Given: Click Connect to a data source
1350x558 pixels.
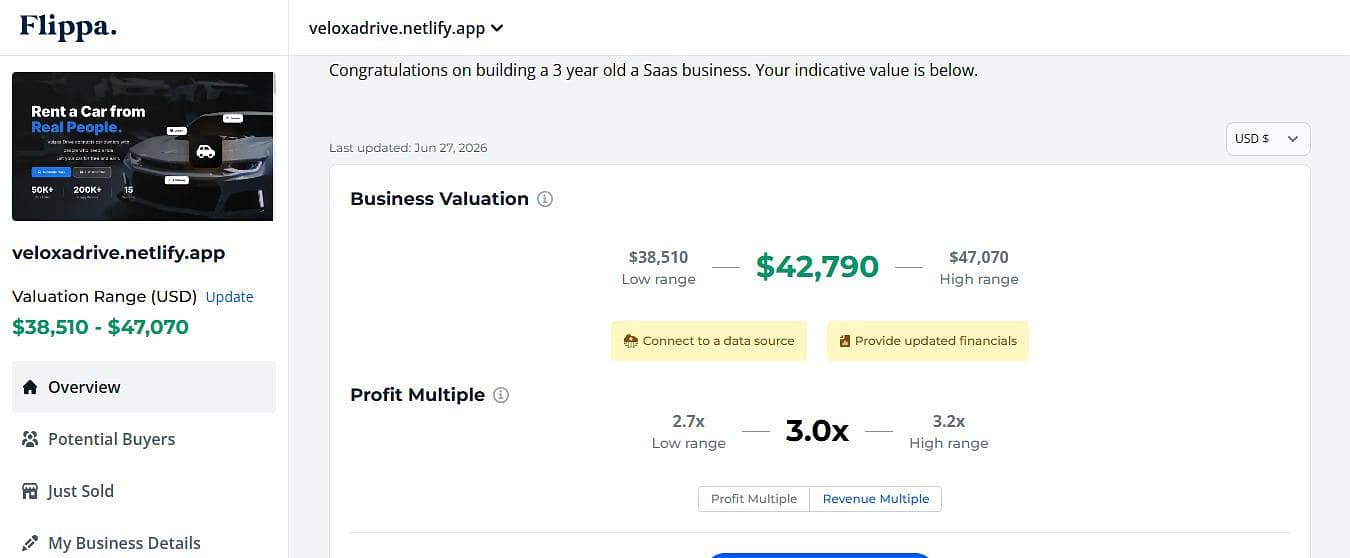Looking at the screenshot, I should pos(708,341).
